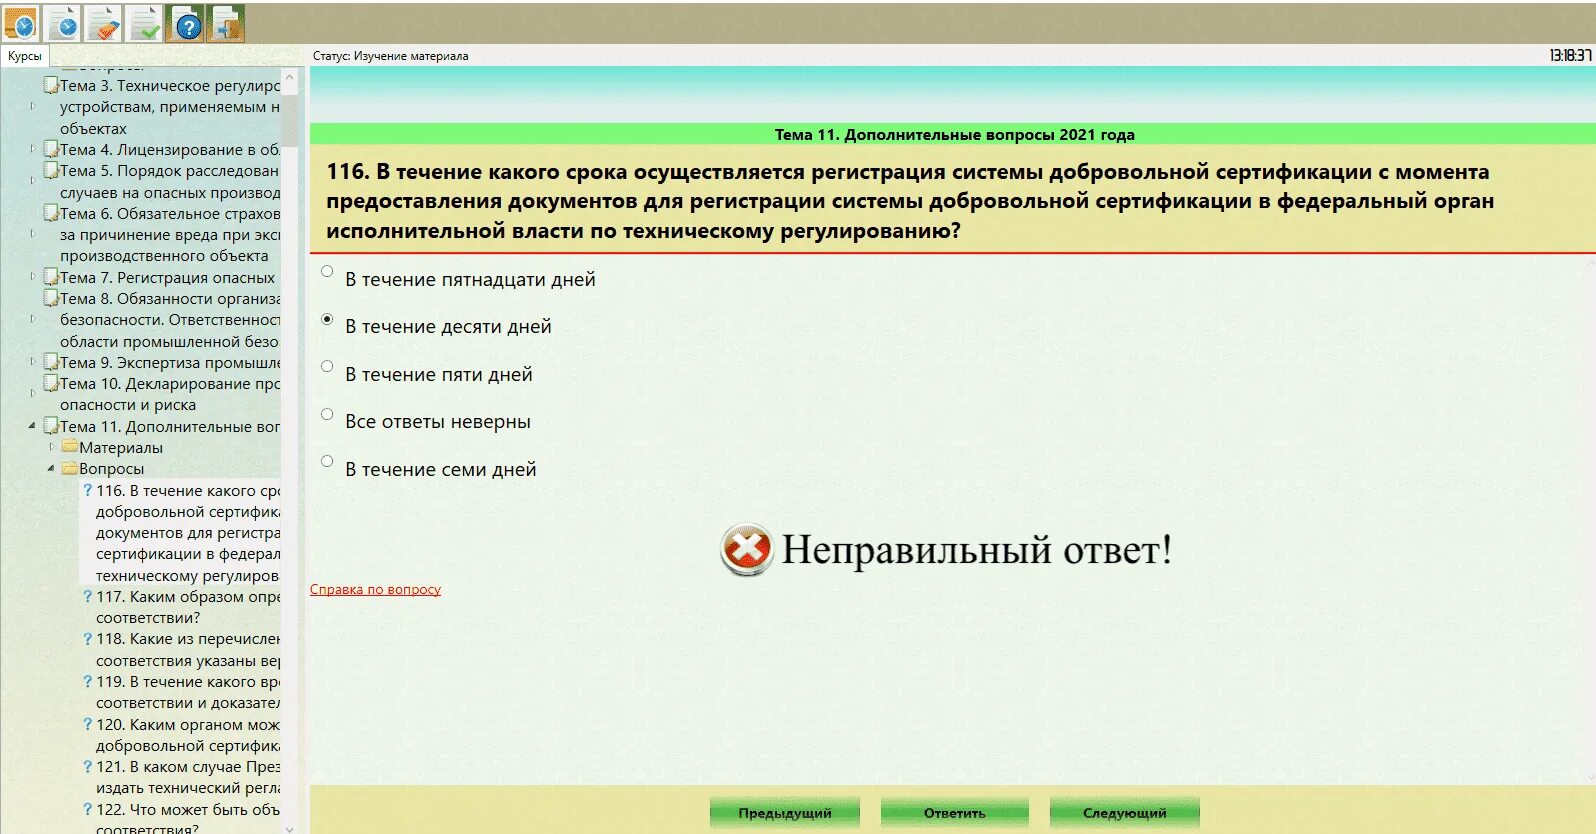Image resolution: width=1596 pixels, height=834 pixels.
Task: Open the blue question mark help icon
Action: (187, 23)
